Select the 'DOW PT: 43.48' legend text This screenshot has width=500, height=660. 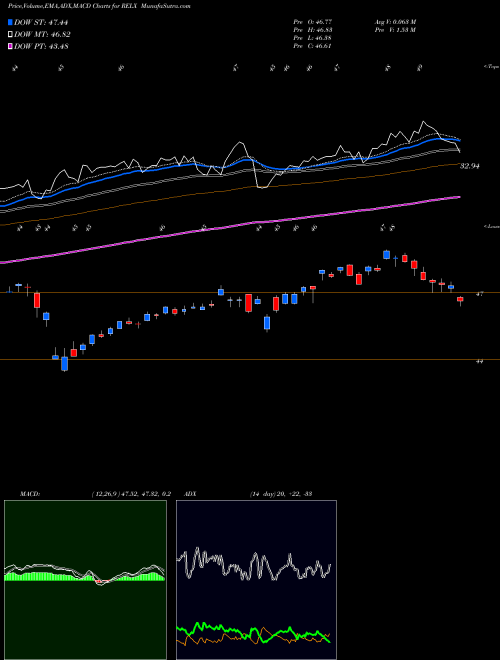pyautogui.click(x=42, y=46)
